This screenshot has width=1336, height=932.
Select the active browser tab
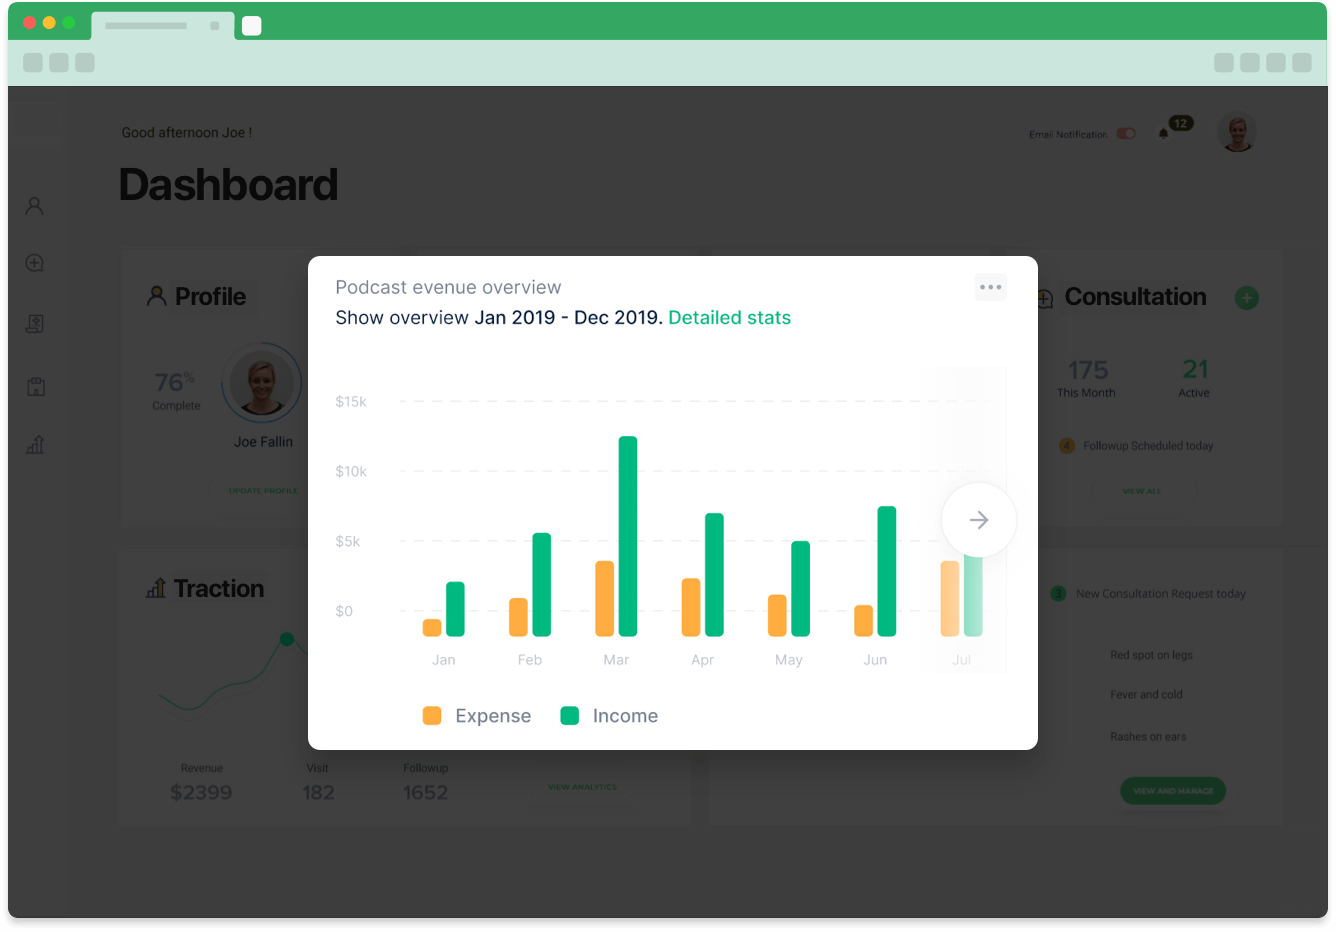(162, 26)
